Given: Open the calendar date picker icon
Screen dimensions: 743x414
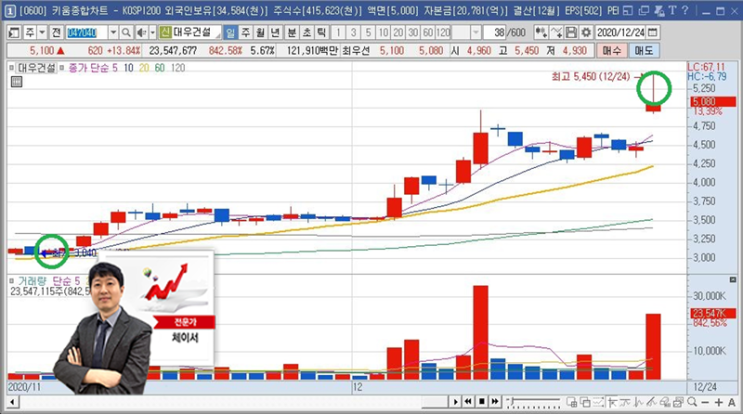Looking at the screenshot, I should click(652, 32).
